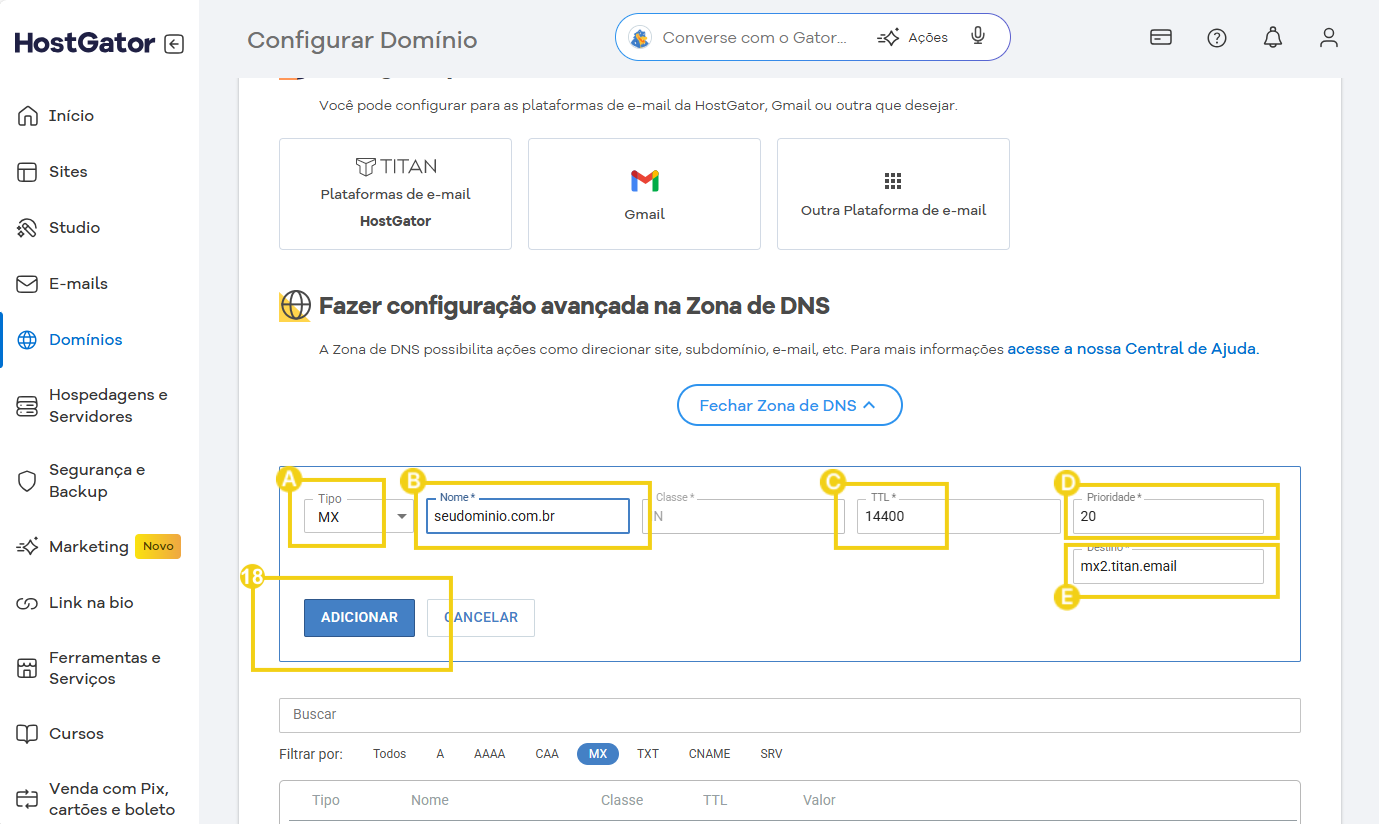Viewport: 1379px width, 824px height.
Task: Open the billing card icon in header
Action: click(x=1160, y=38)
